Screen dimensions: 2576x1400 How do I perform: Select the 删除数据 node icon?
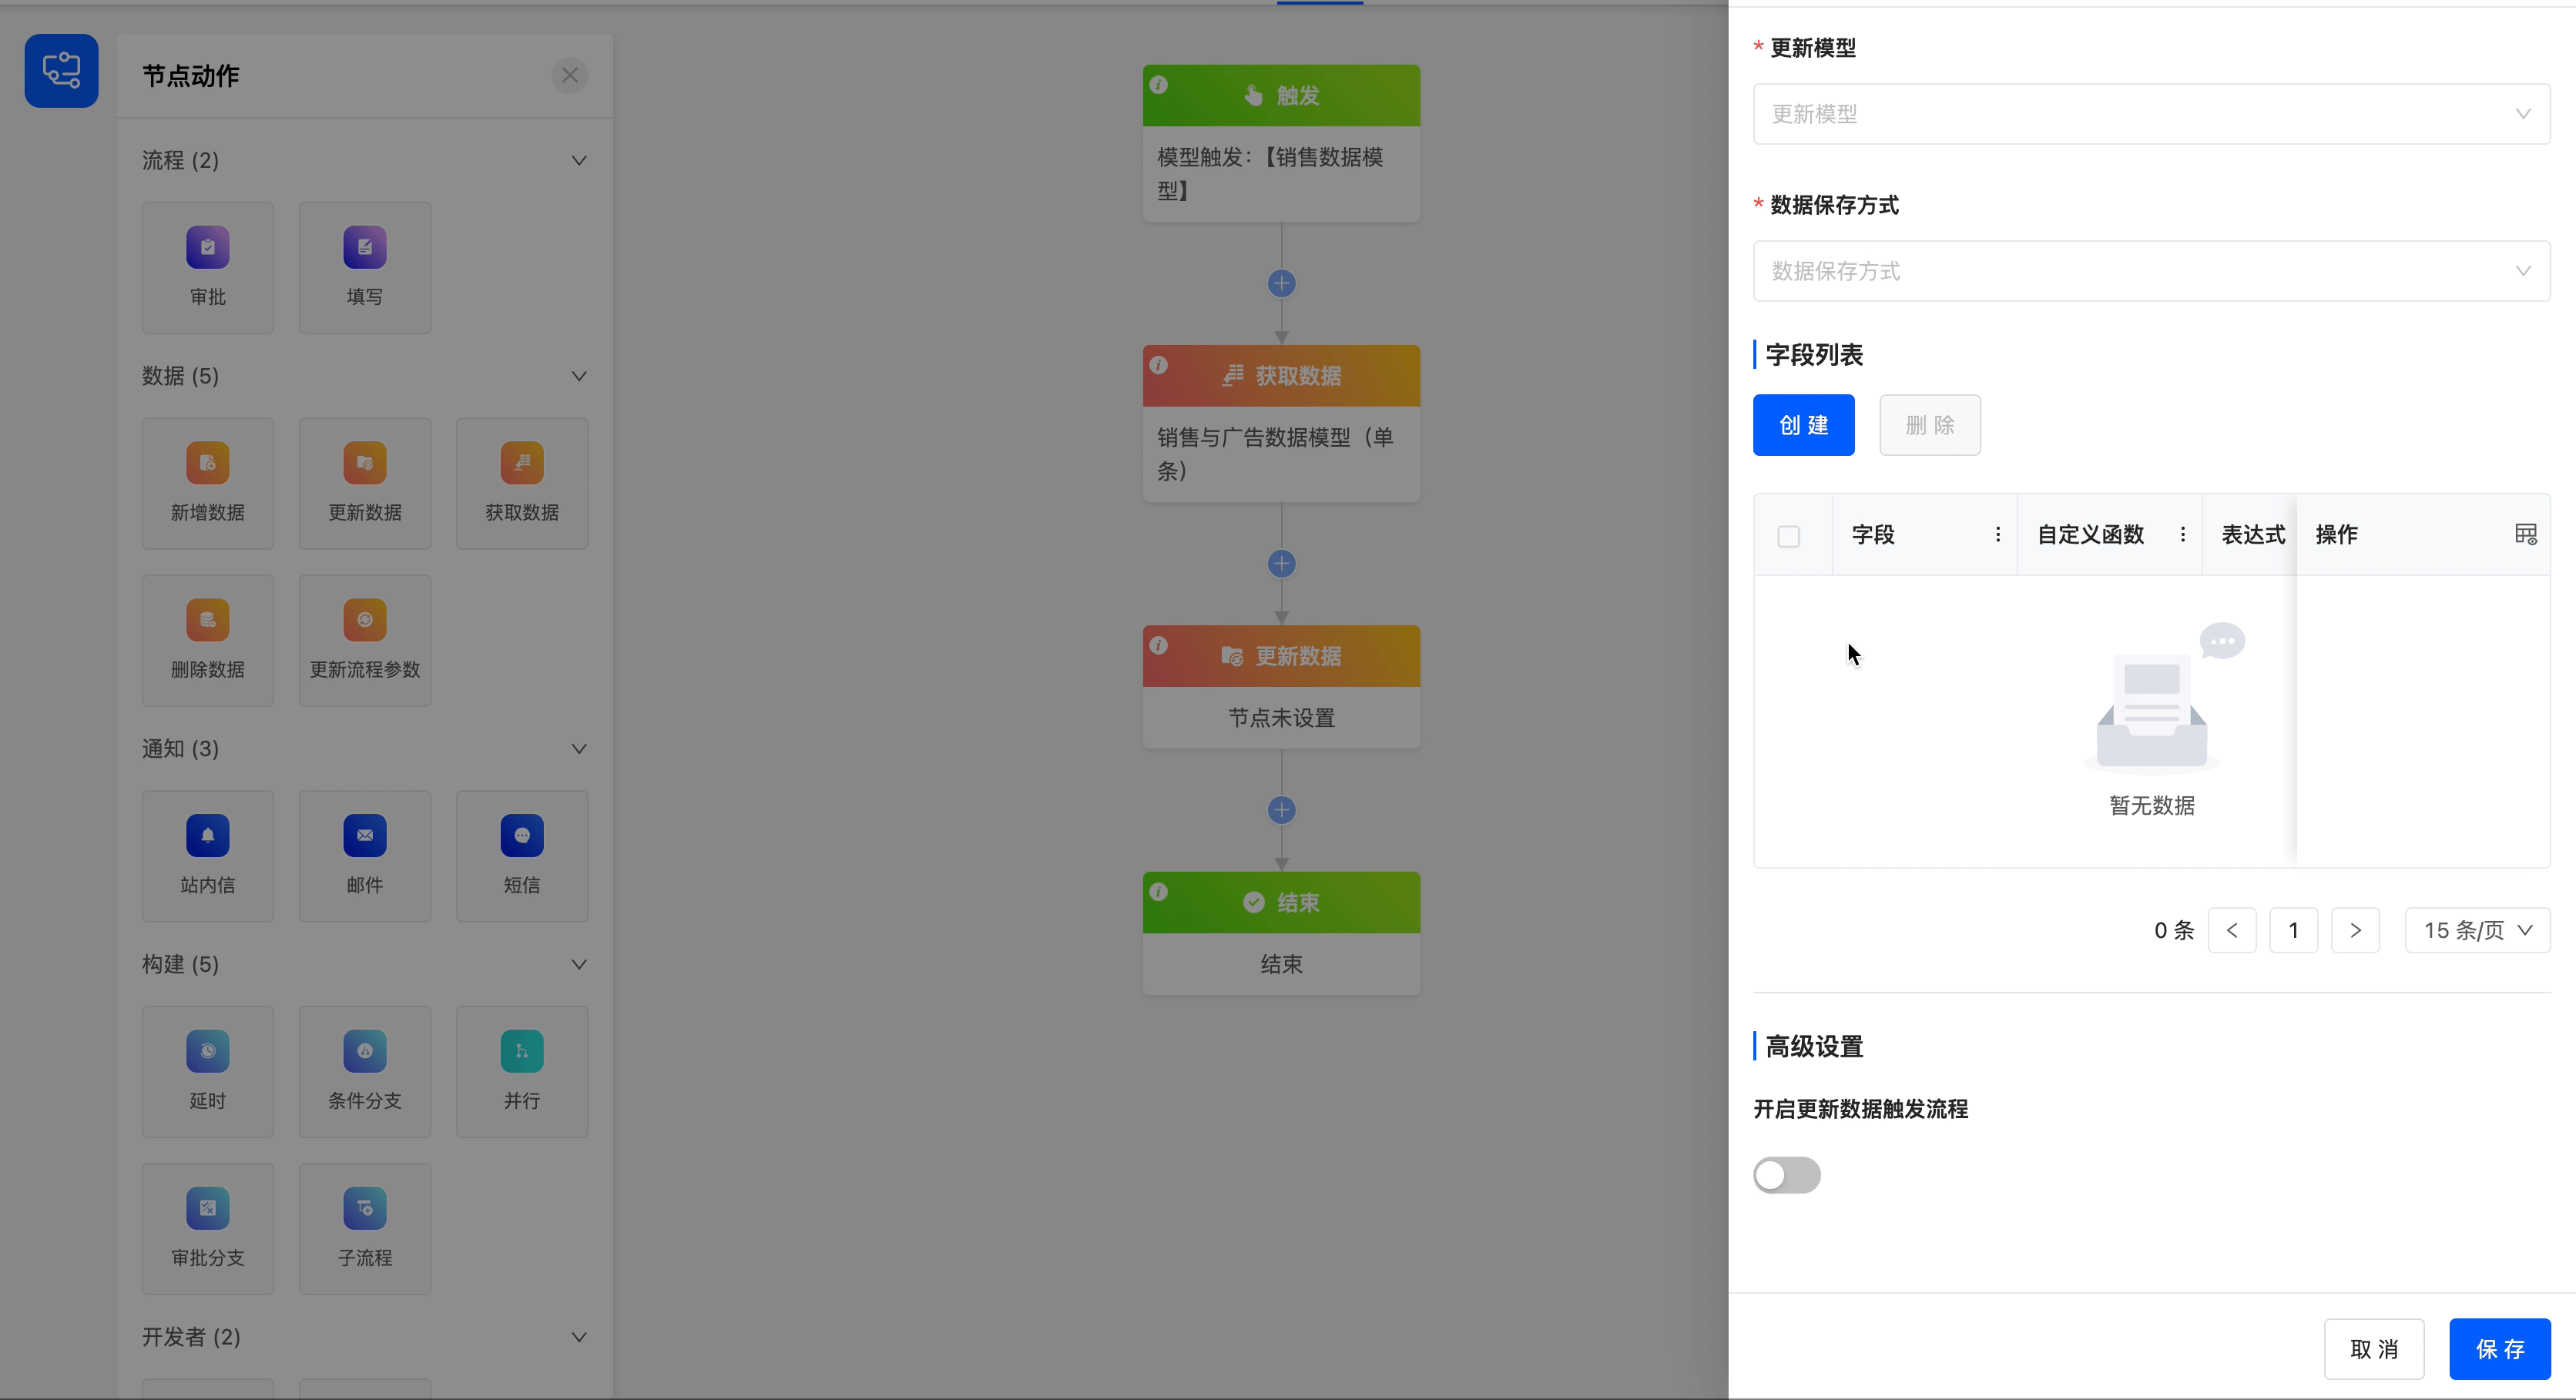point(207,621)
